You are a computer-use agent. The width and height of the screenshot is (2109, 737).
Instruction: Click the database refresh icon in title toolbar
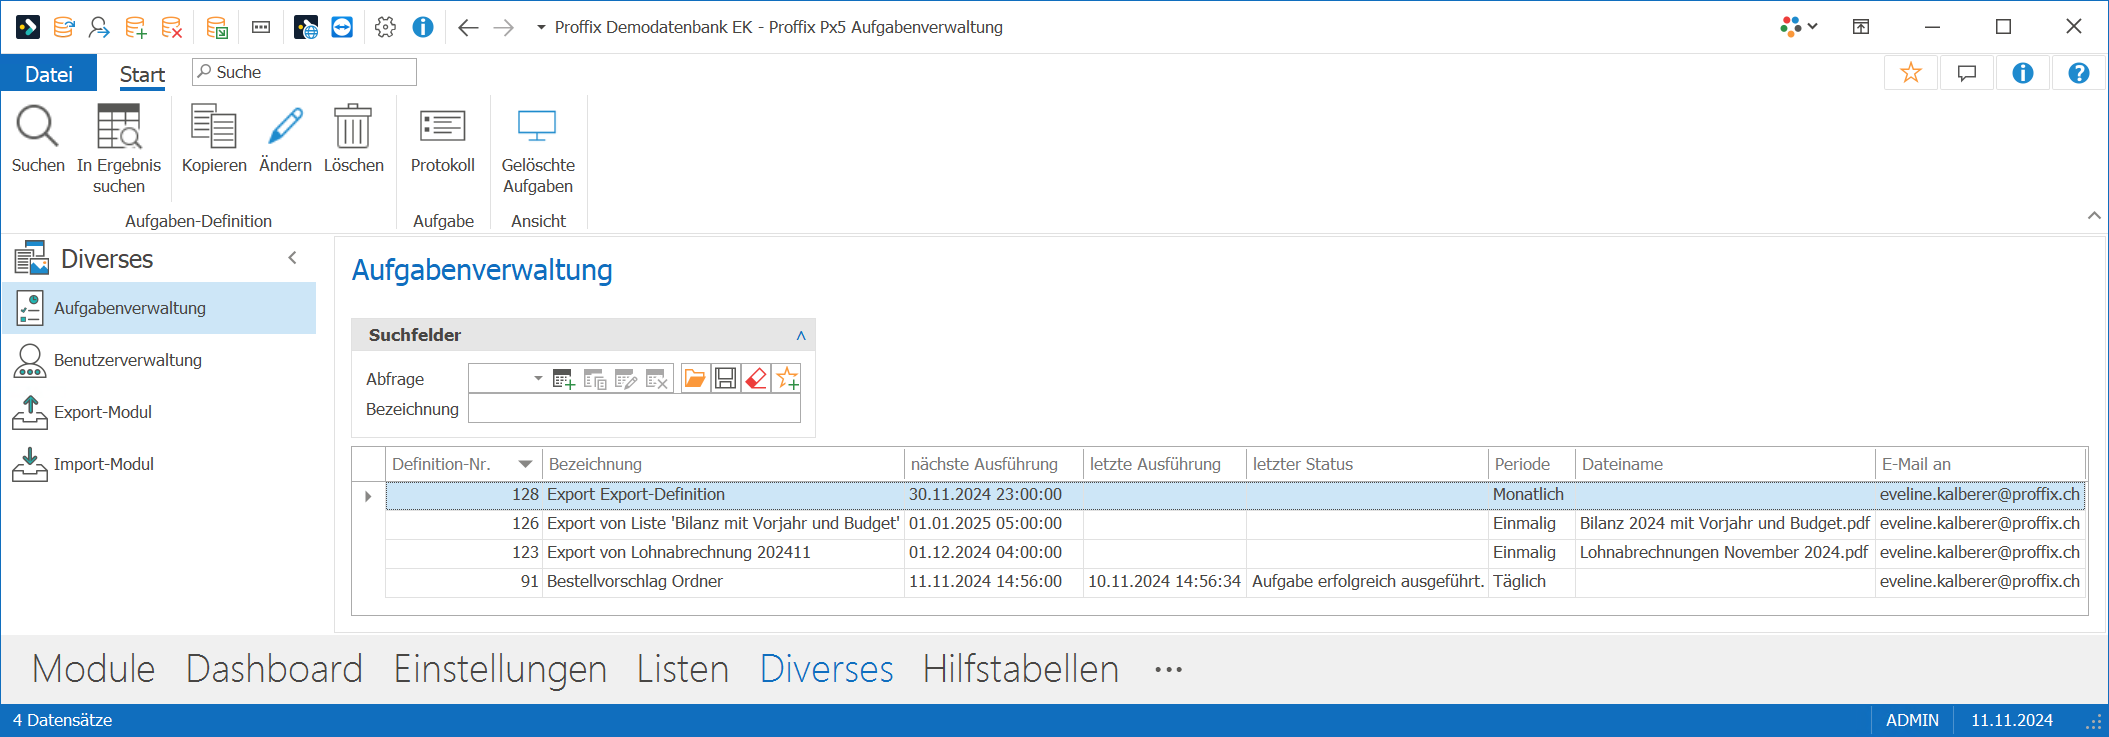point(64,27)
